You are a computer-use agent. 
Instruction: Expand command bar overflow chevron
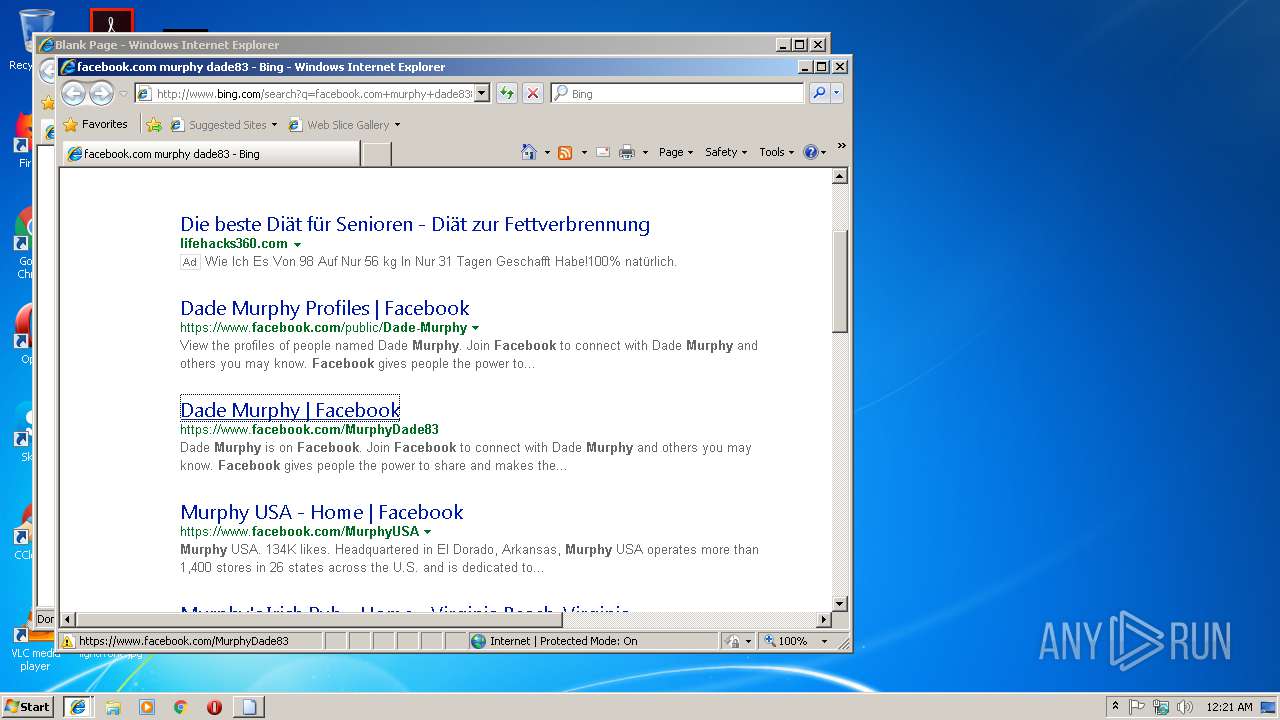tap(841, 146)
